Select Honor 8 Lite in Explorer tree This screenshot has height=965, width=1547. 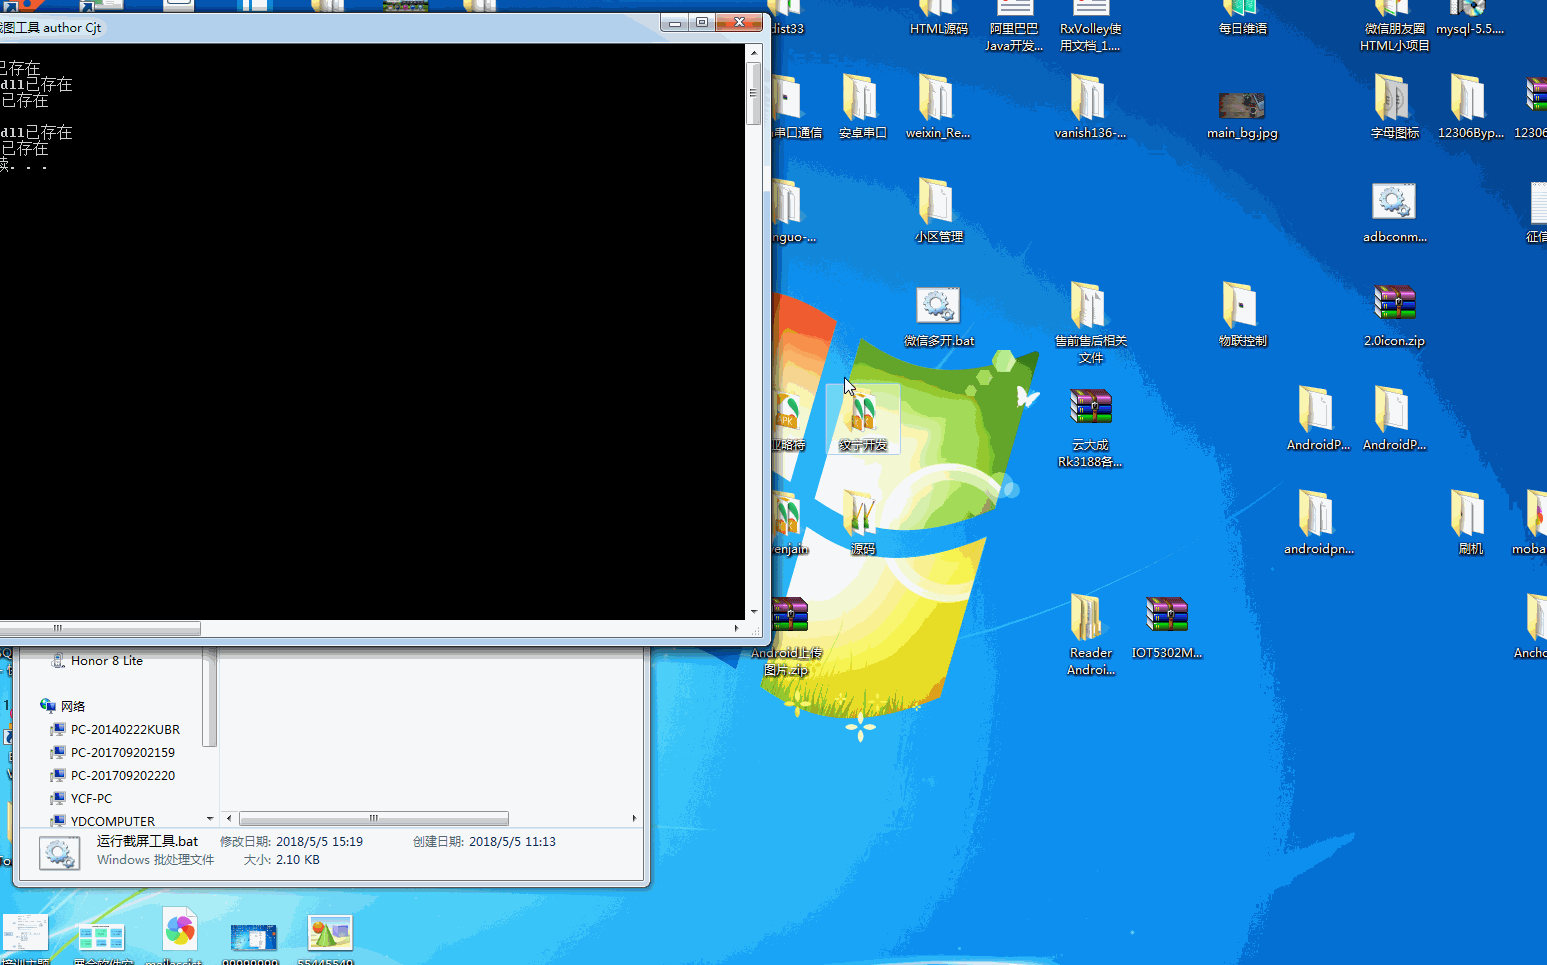[106, 661]
